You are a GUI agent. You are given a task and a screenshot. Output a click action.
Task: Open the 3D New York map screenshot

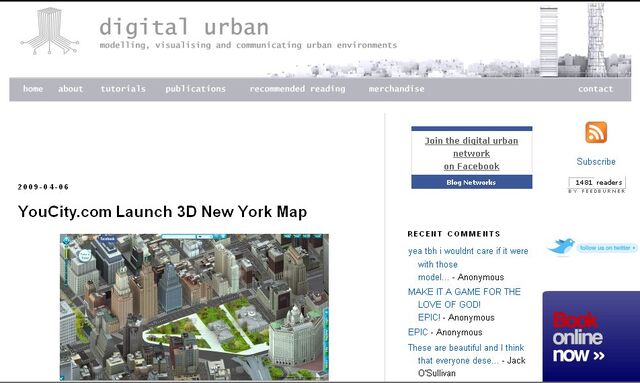[194, 307]
